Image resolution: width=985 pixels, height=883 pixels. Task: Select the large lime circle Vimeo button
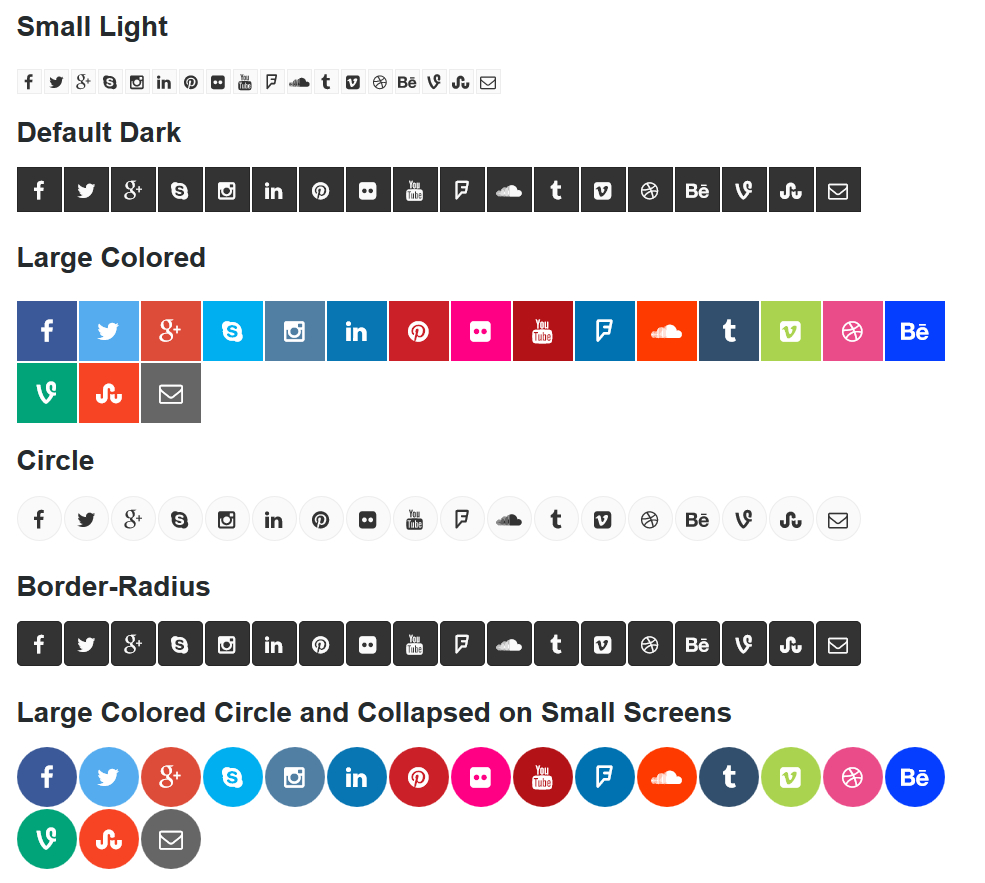point(791,777)
